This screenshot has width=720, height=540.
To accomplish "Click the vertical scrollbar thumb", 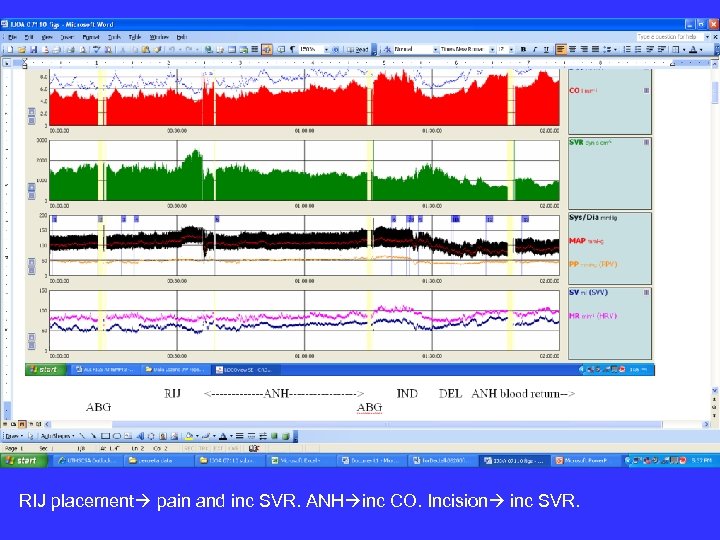I will 715,92.
